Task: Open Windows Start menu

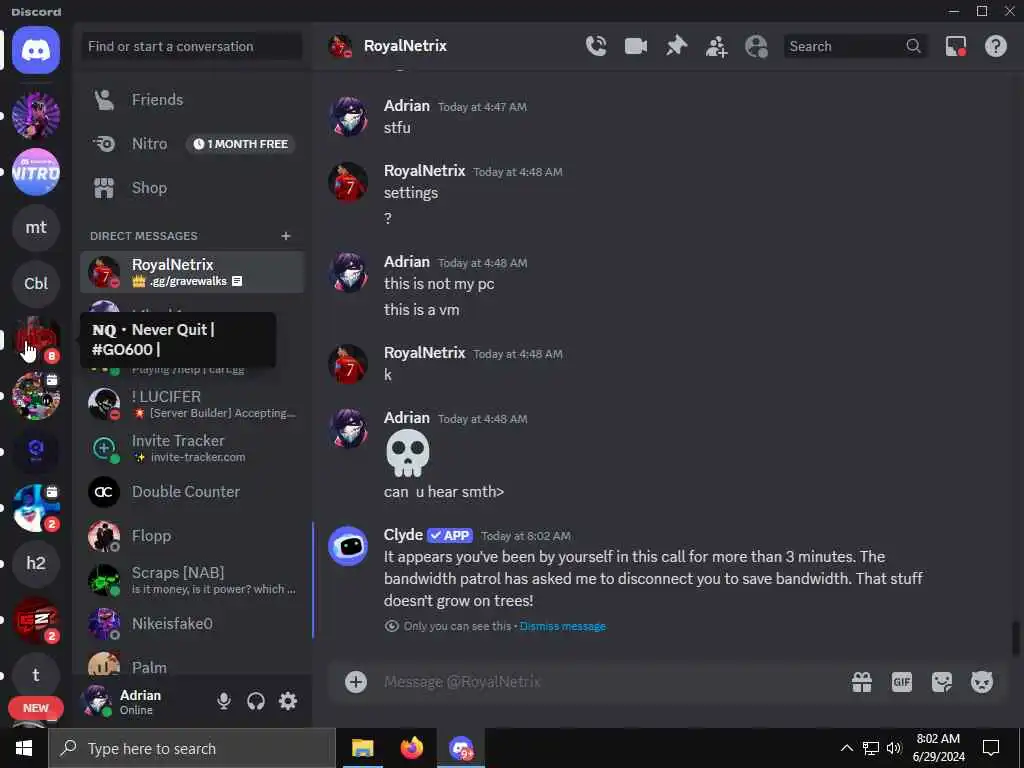Action: (x=24, y=748)
